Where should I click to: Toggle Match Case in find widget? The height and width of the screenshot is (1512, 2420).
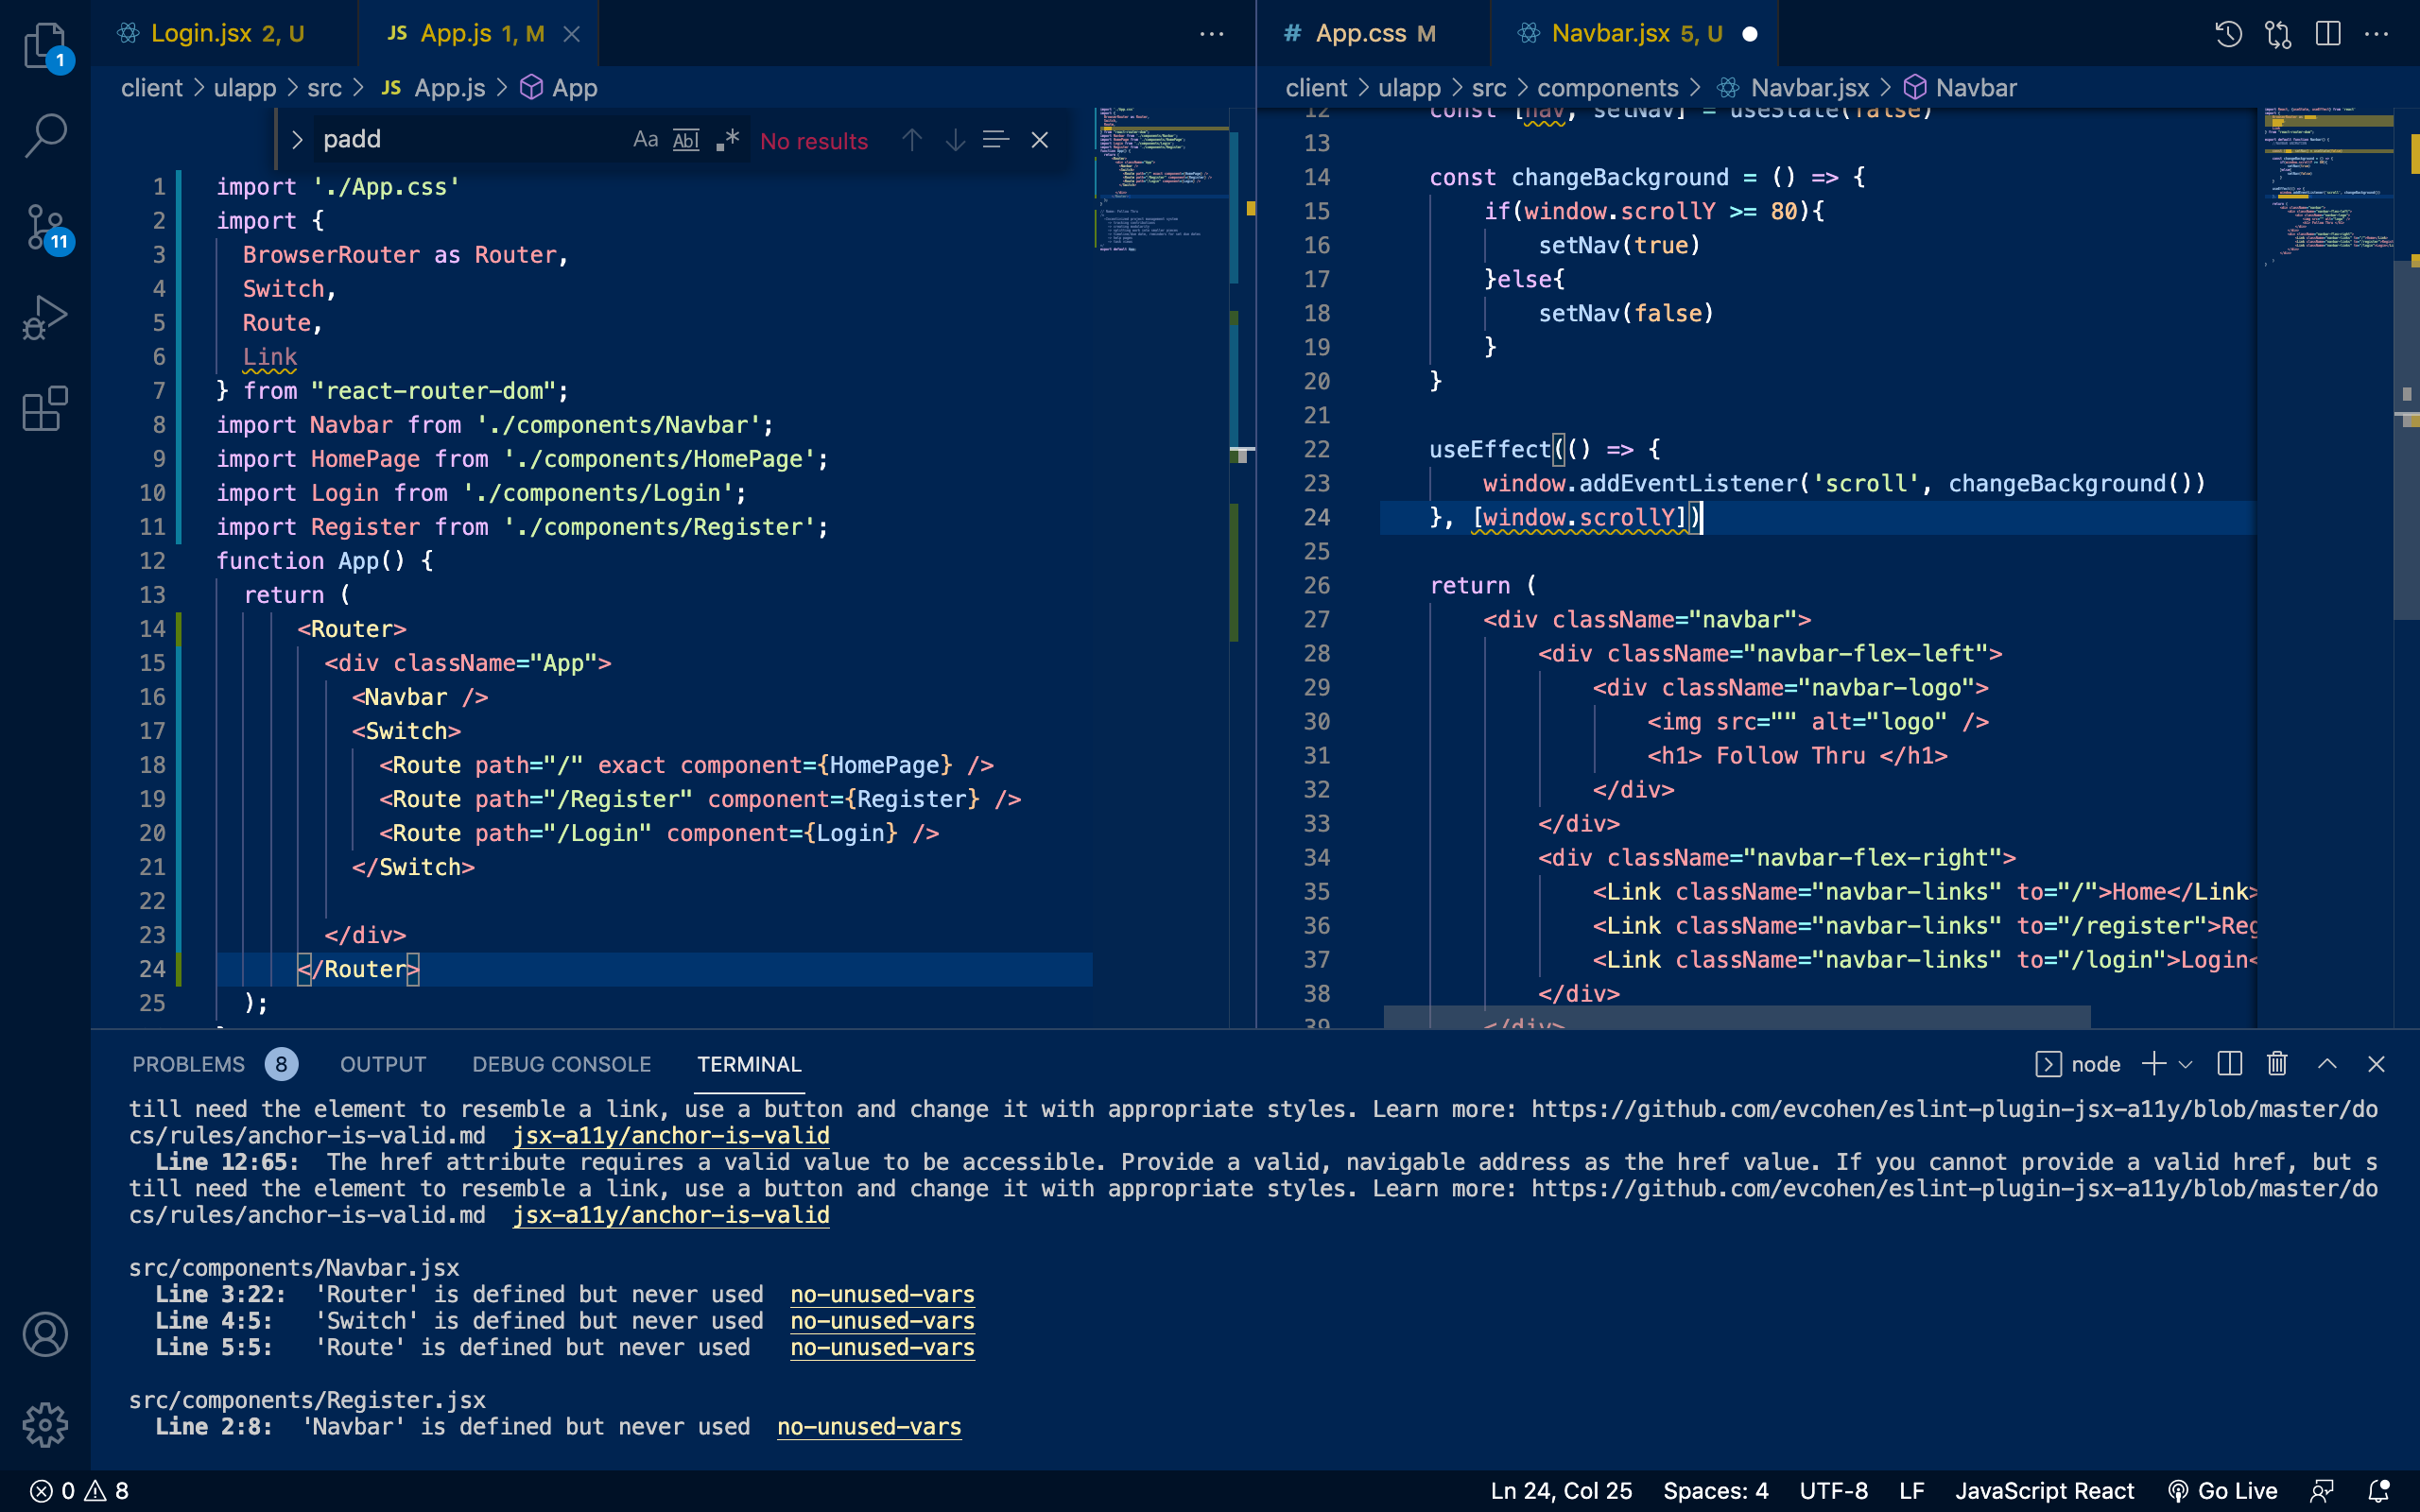coord(646,140)
